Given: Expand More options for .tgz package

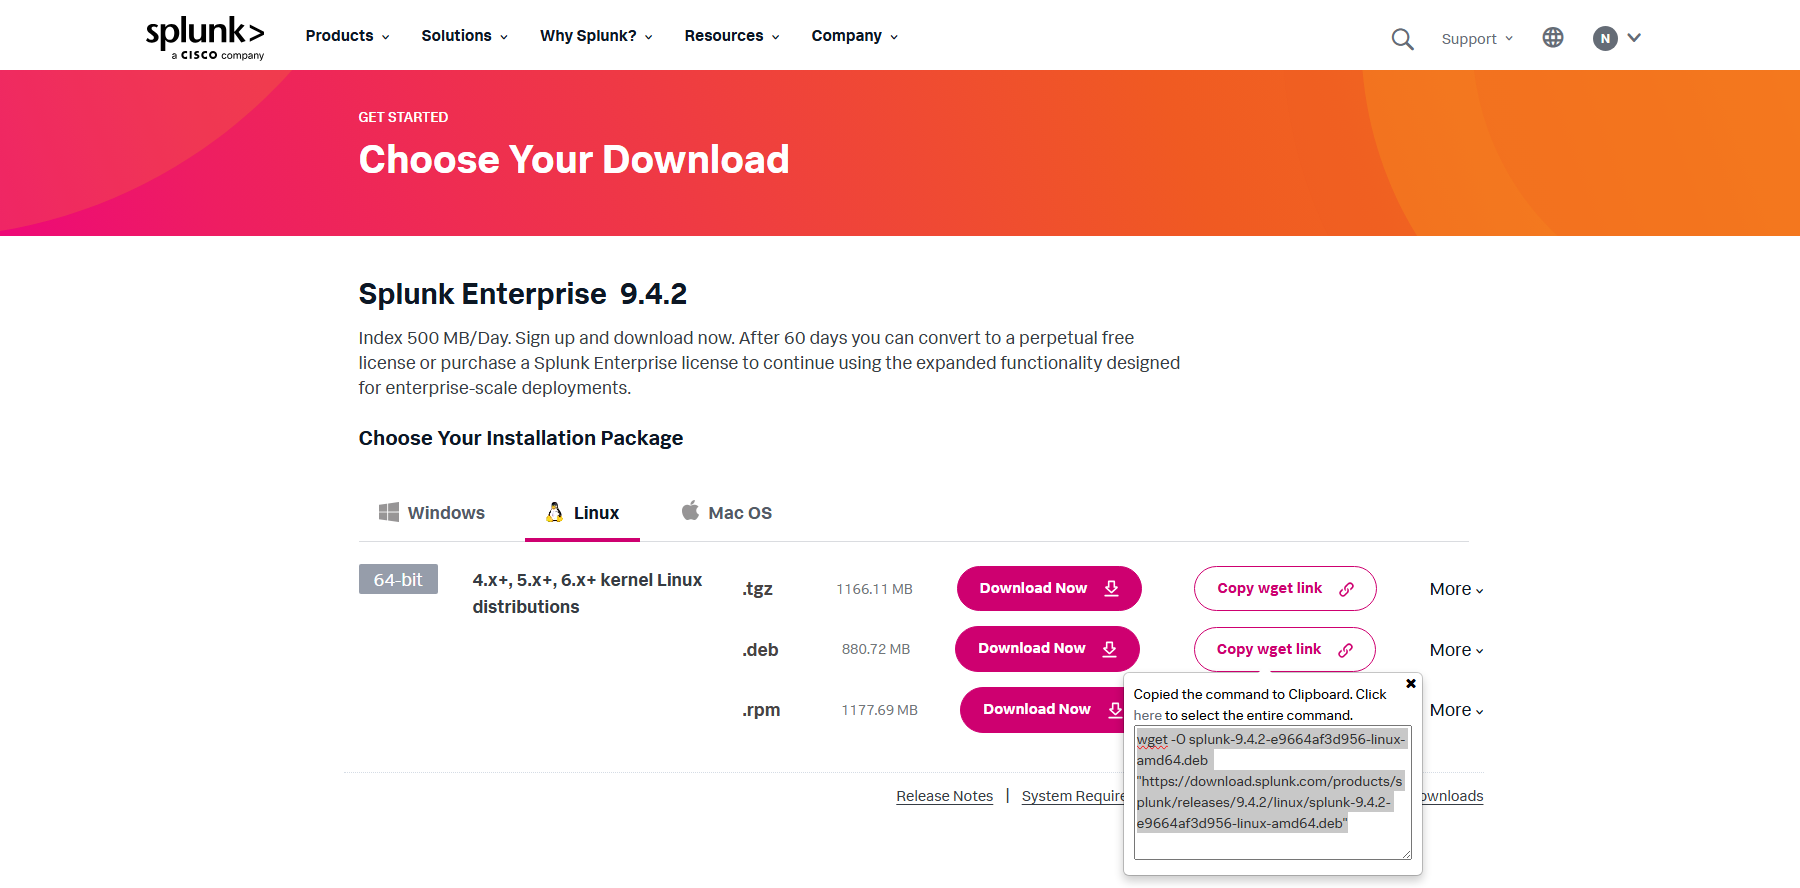Looking at the screenshot, I should pos(1456,589).
